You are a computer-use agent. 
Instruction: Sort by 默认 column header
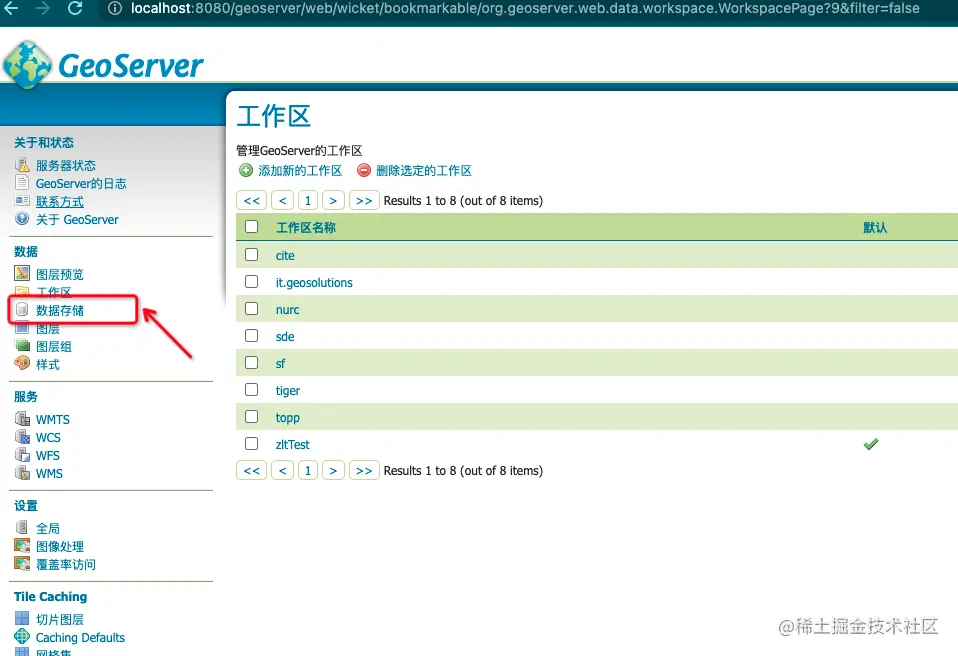pos(875,227)
